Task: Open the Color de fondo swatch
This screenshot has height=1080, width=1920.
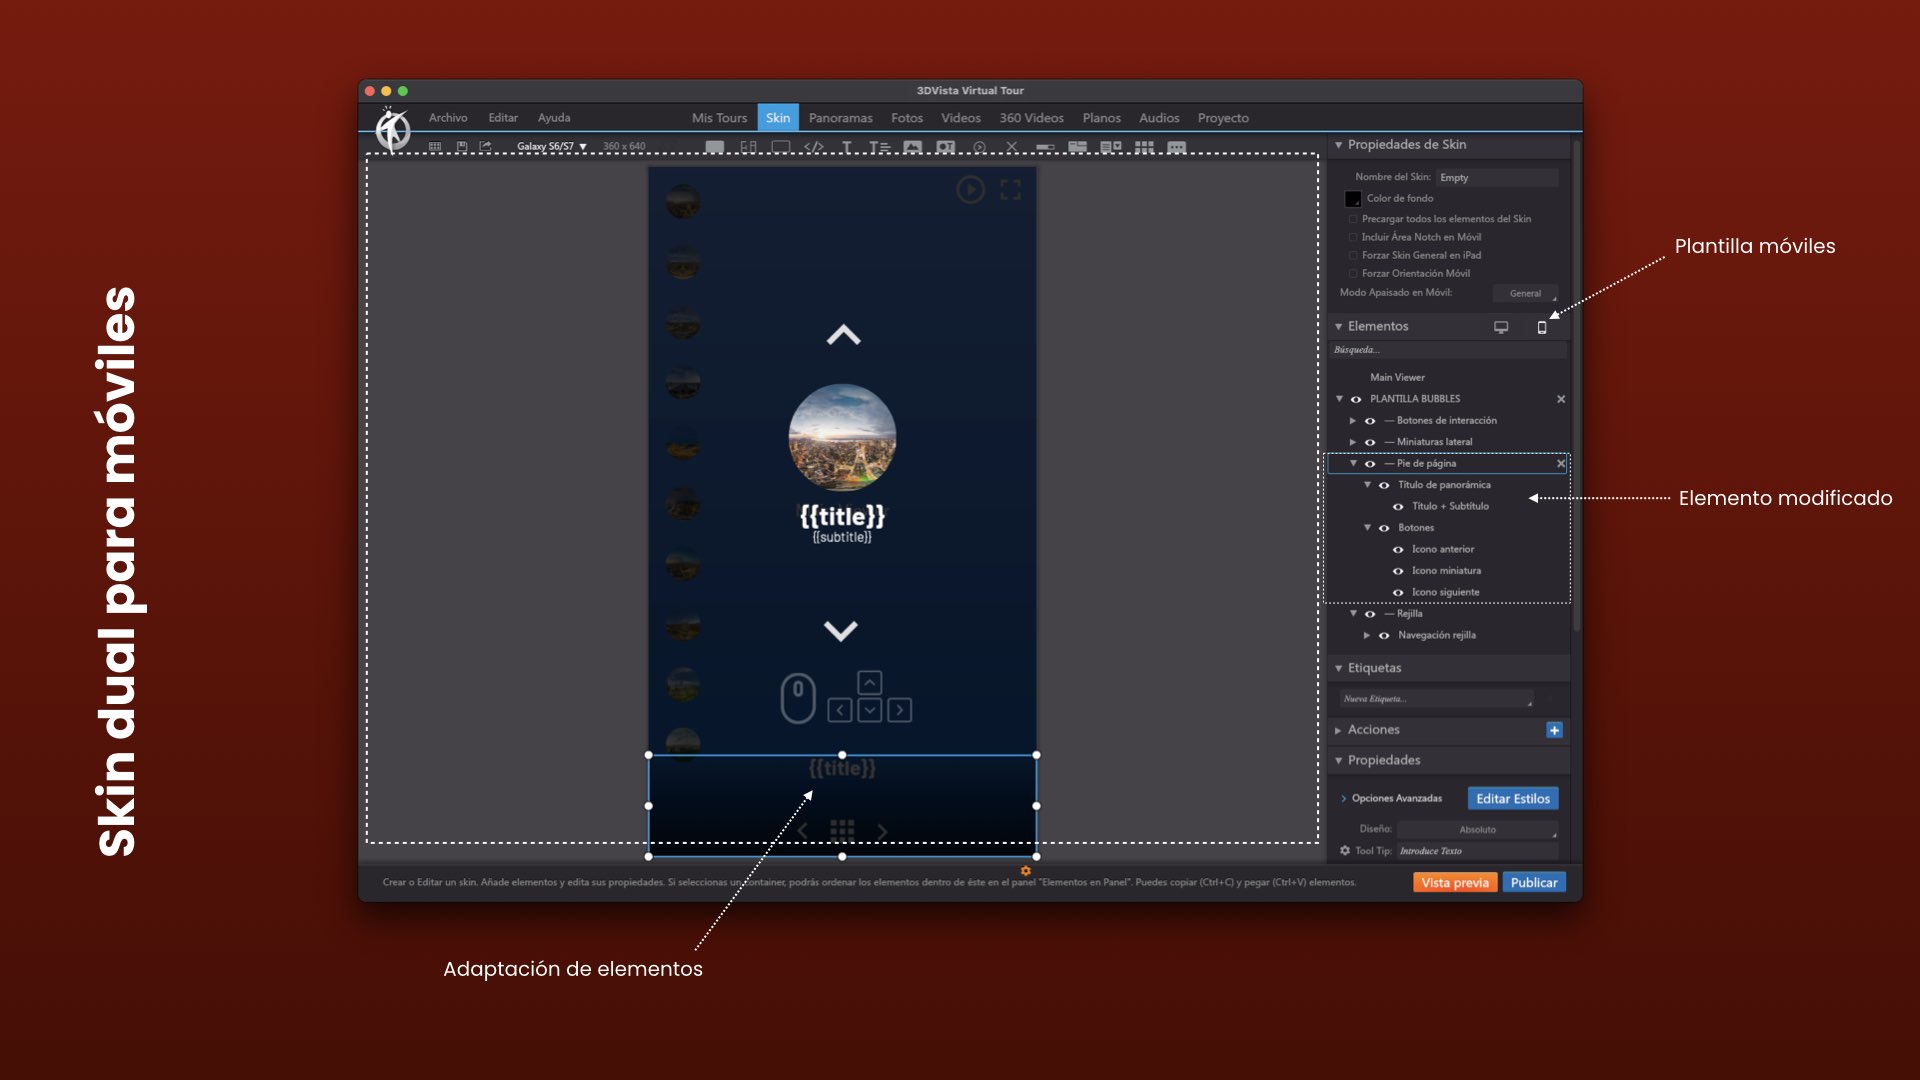Action: coord(1353,199)
